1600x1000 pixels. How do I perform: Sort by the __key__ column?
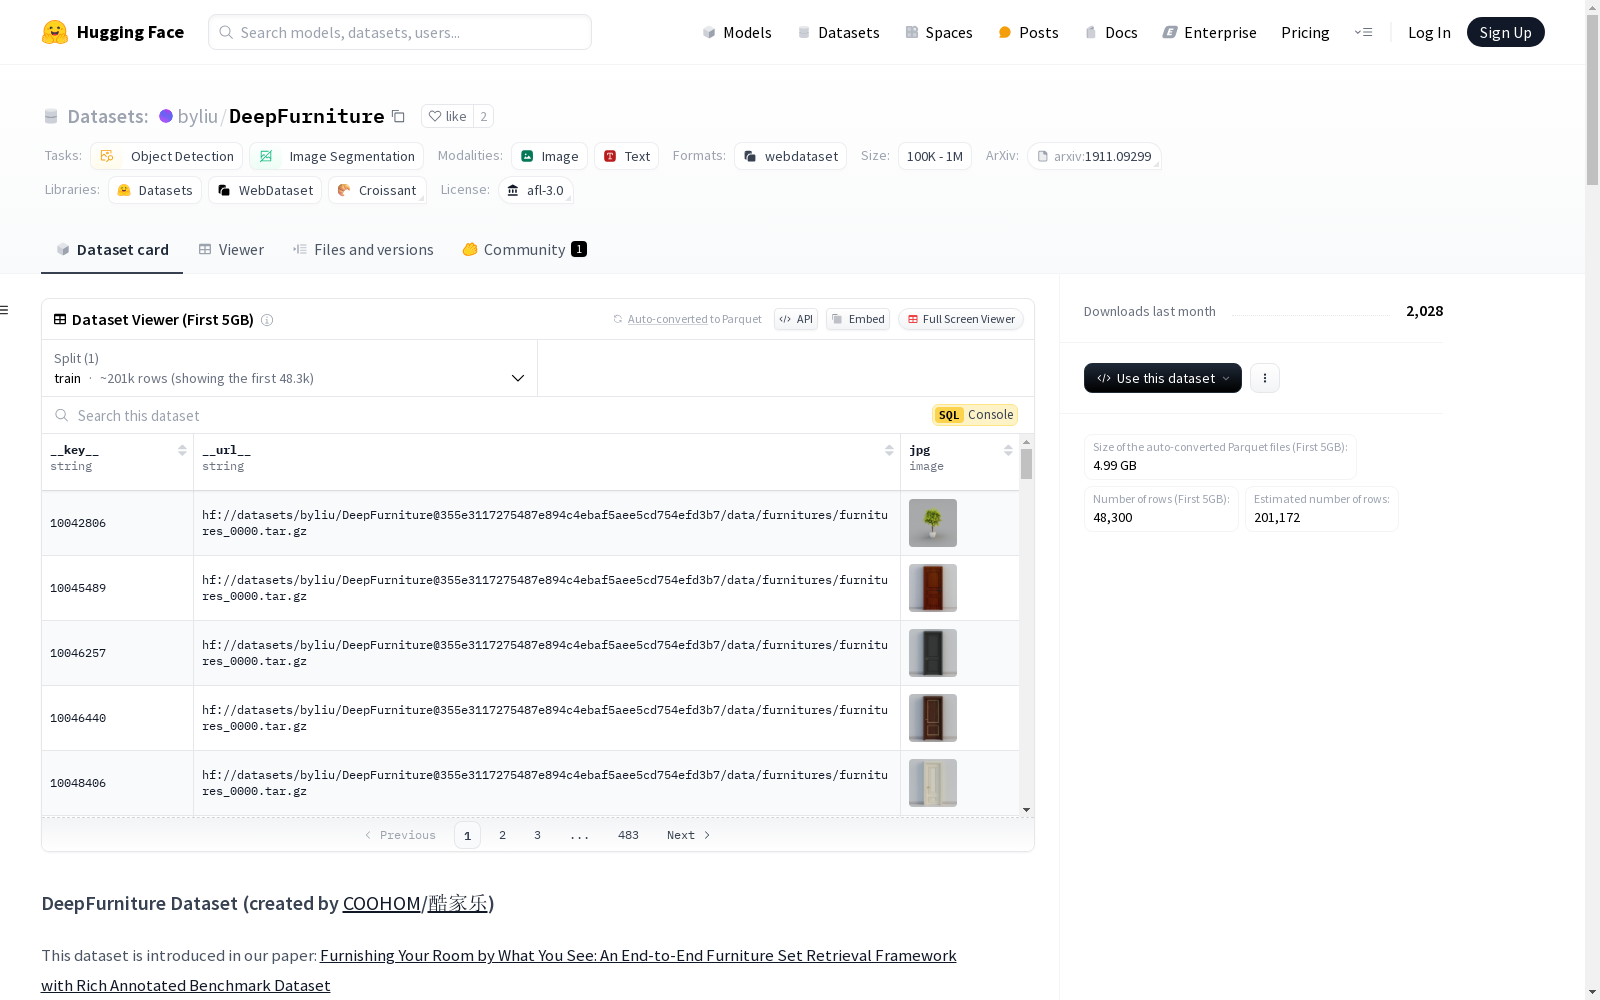click(x=182, y=450)
